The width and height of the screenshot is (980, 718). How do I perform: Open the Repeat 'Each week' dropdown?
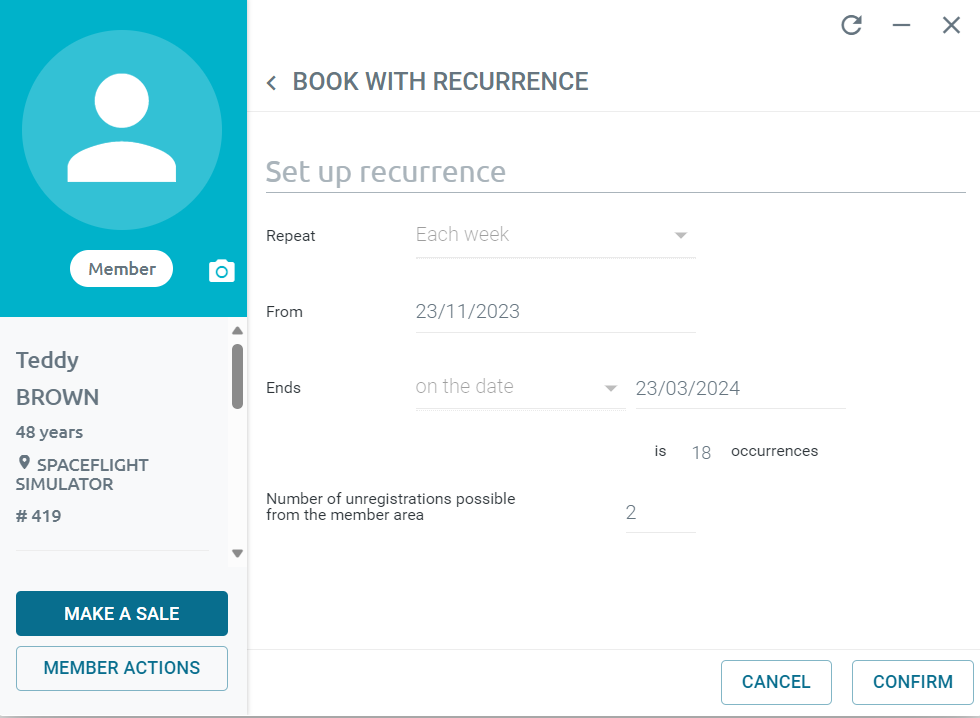pyautogui.click(x=556, y=236)
